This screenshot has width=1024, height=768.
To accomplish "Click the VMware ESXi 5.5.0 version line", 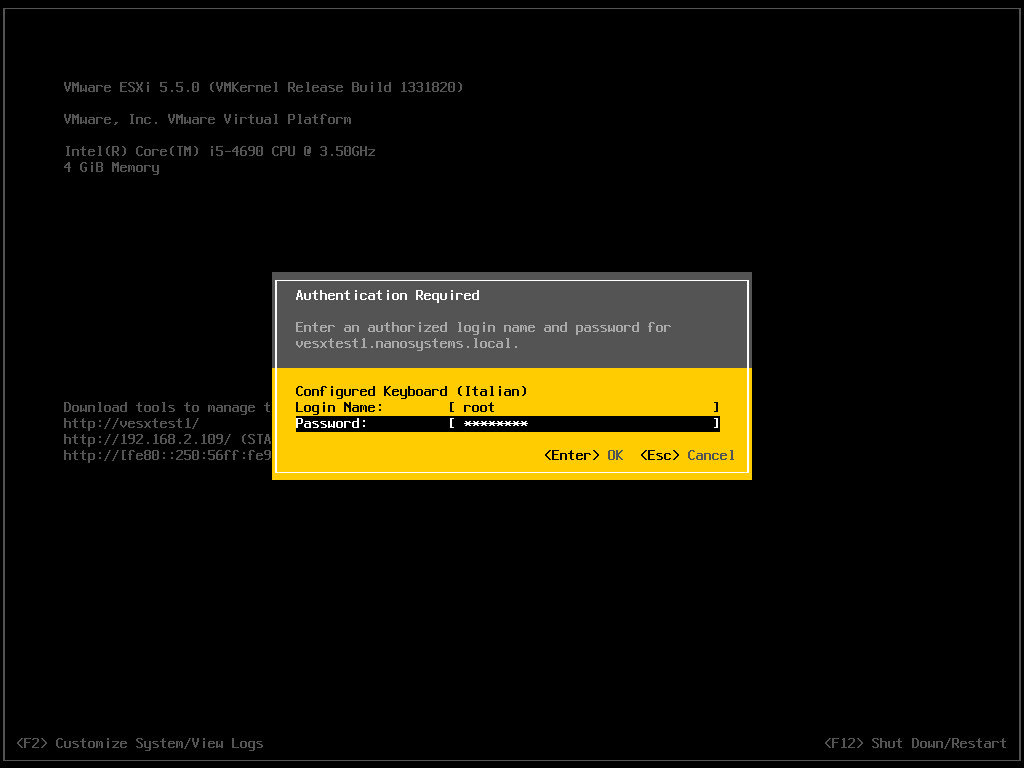I will pyautogui.click(x=263, y=88).
